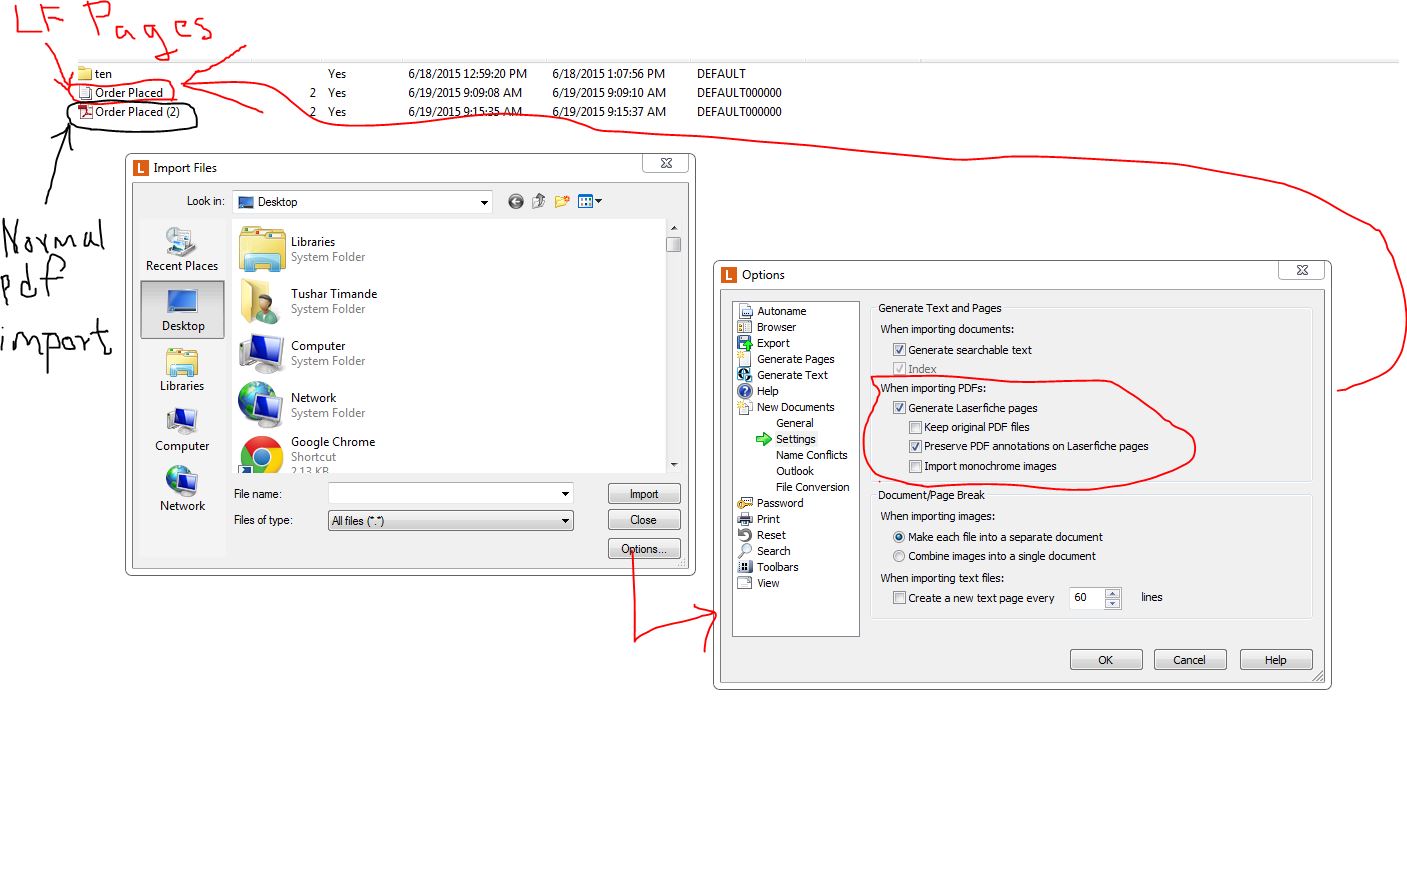Image resolution: width=1407 pixels, height=884 pixels.
Task: Select Computer in the left places bar
Action: [182, 429]
